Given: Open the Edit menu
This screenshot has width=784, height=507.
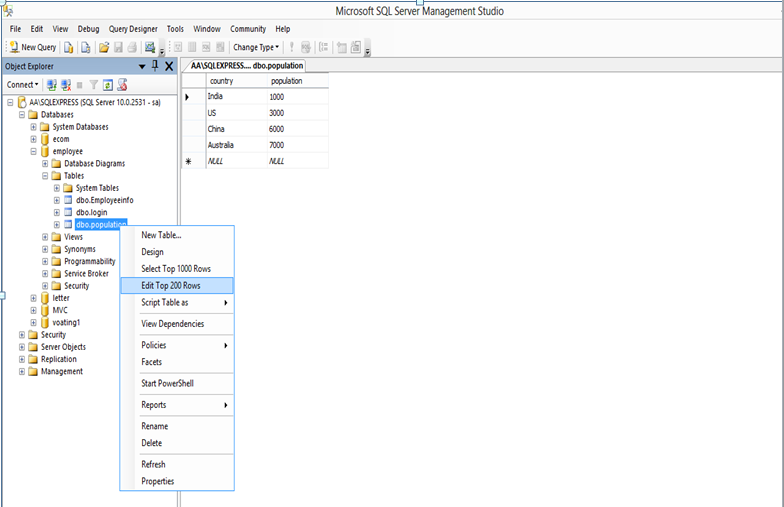Looking at the screenshot, I should [x=36, y=29].
